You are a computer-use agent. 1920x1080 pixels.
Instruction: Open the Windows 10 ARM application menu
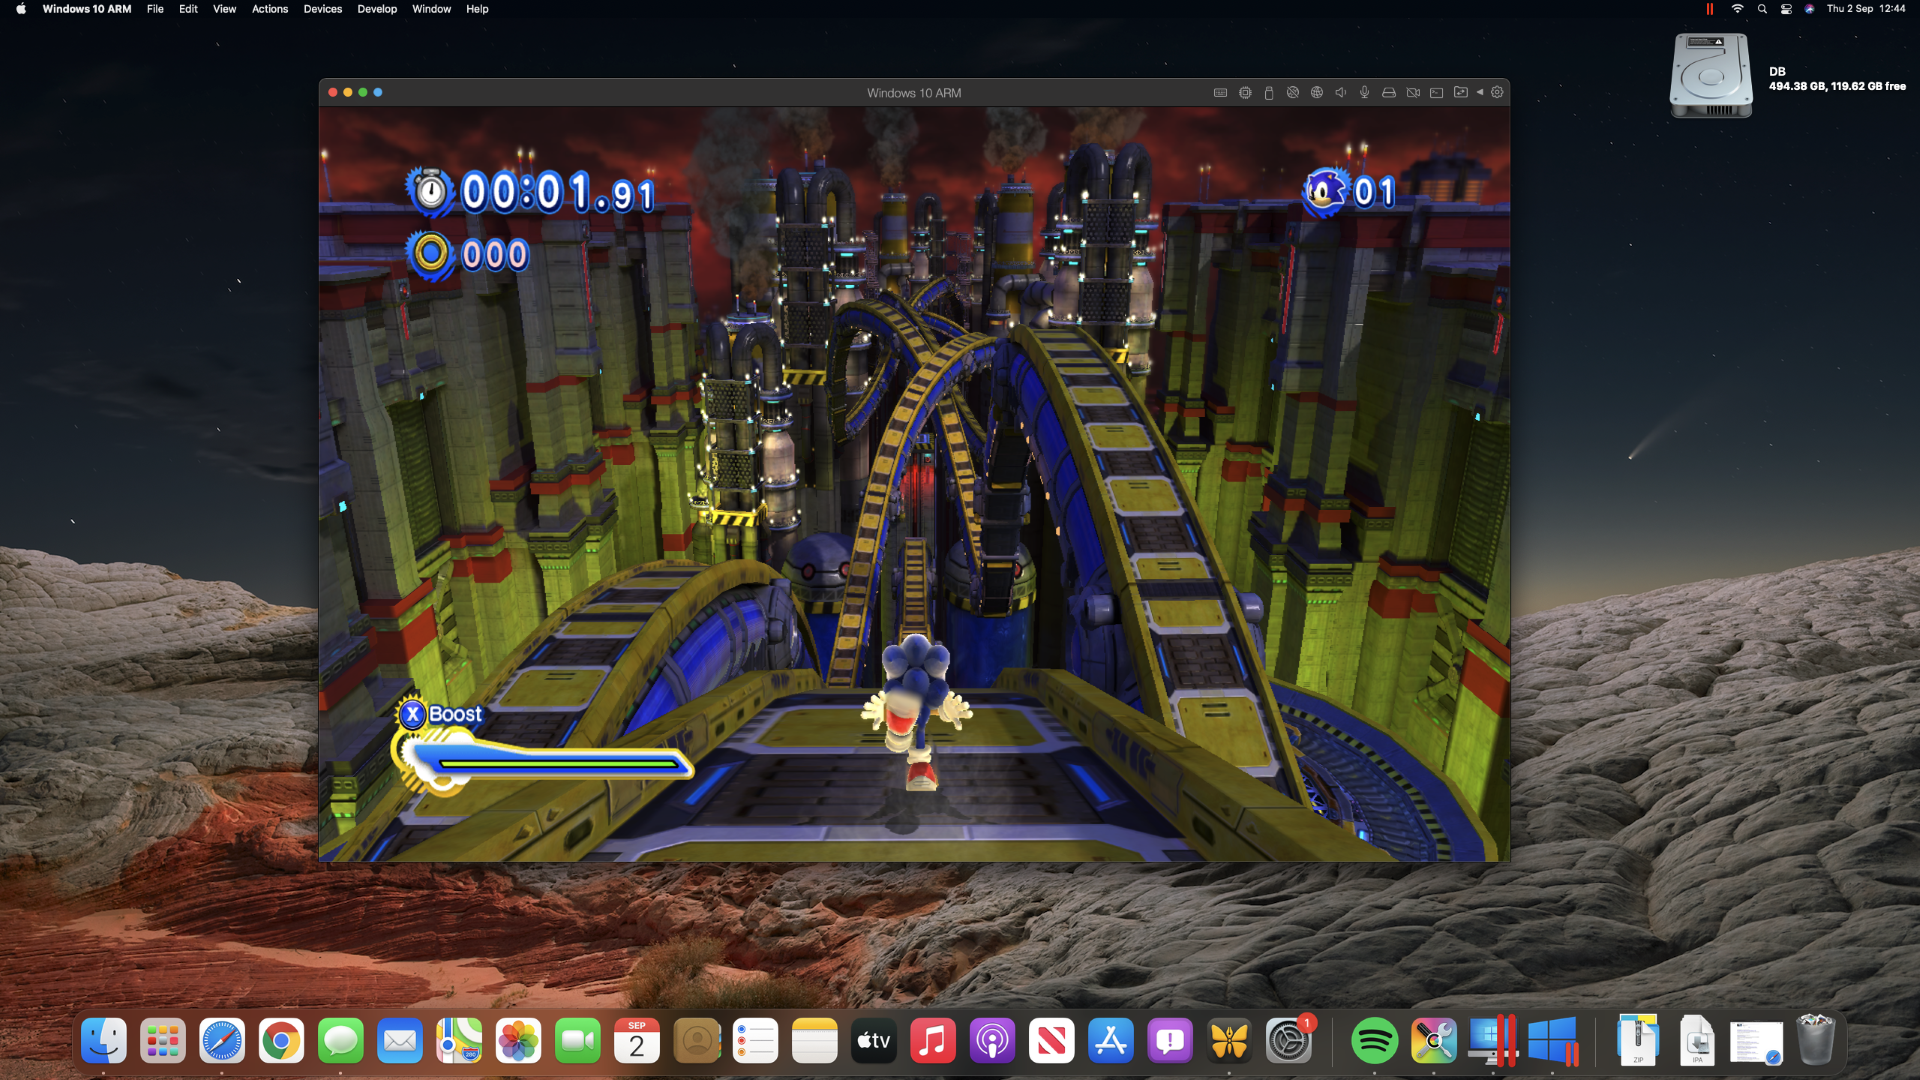[x=87, y=9]
